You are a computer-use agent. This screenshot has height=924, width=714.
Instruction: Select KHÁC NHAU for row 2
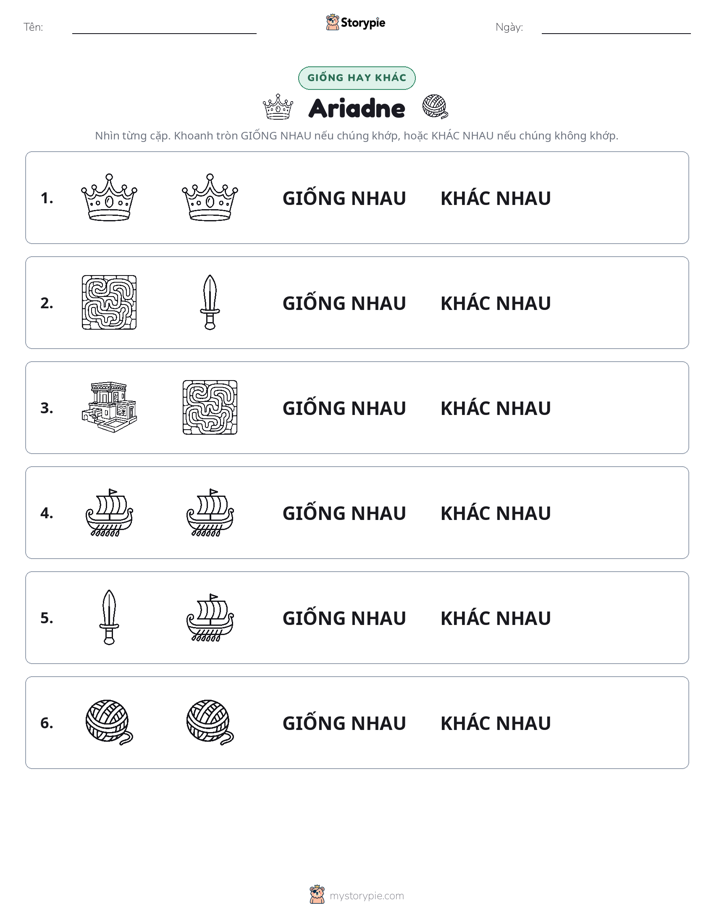(495, 302)
